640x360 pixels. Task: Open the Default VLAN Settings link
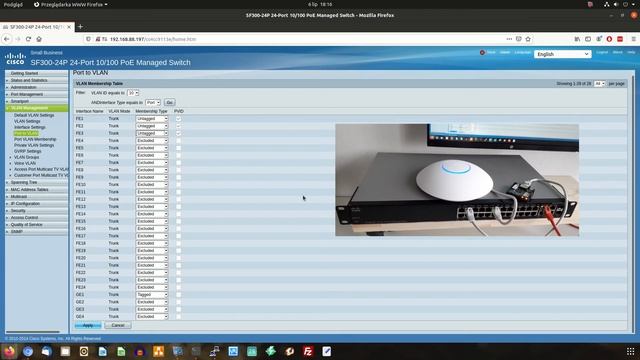point(34,115)
